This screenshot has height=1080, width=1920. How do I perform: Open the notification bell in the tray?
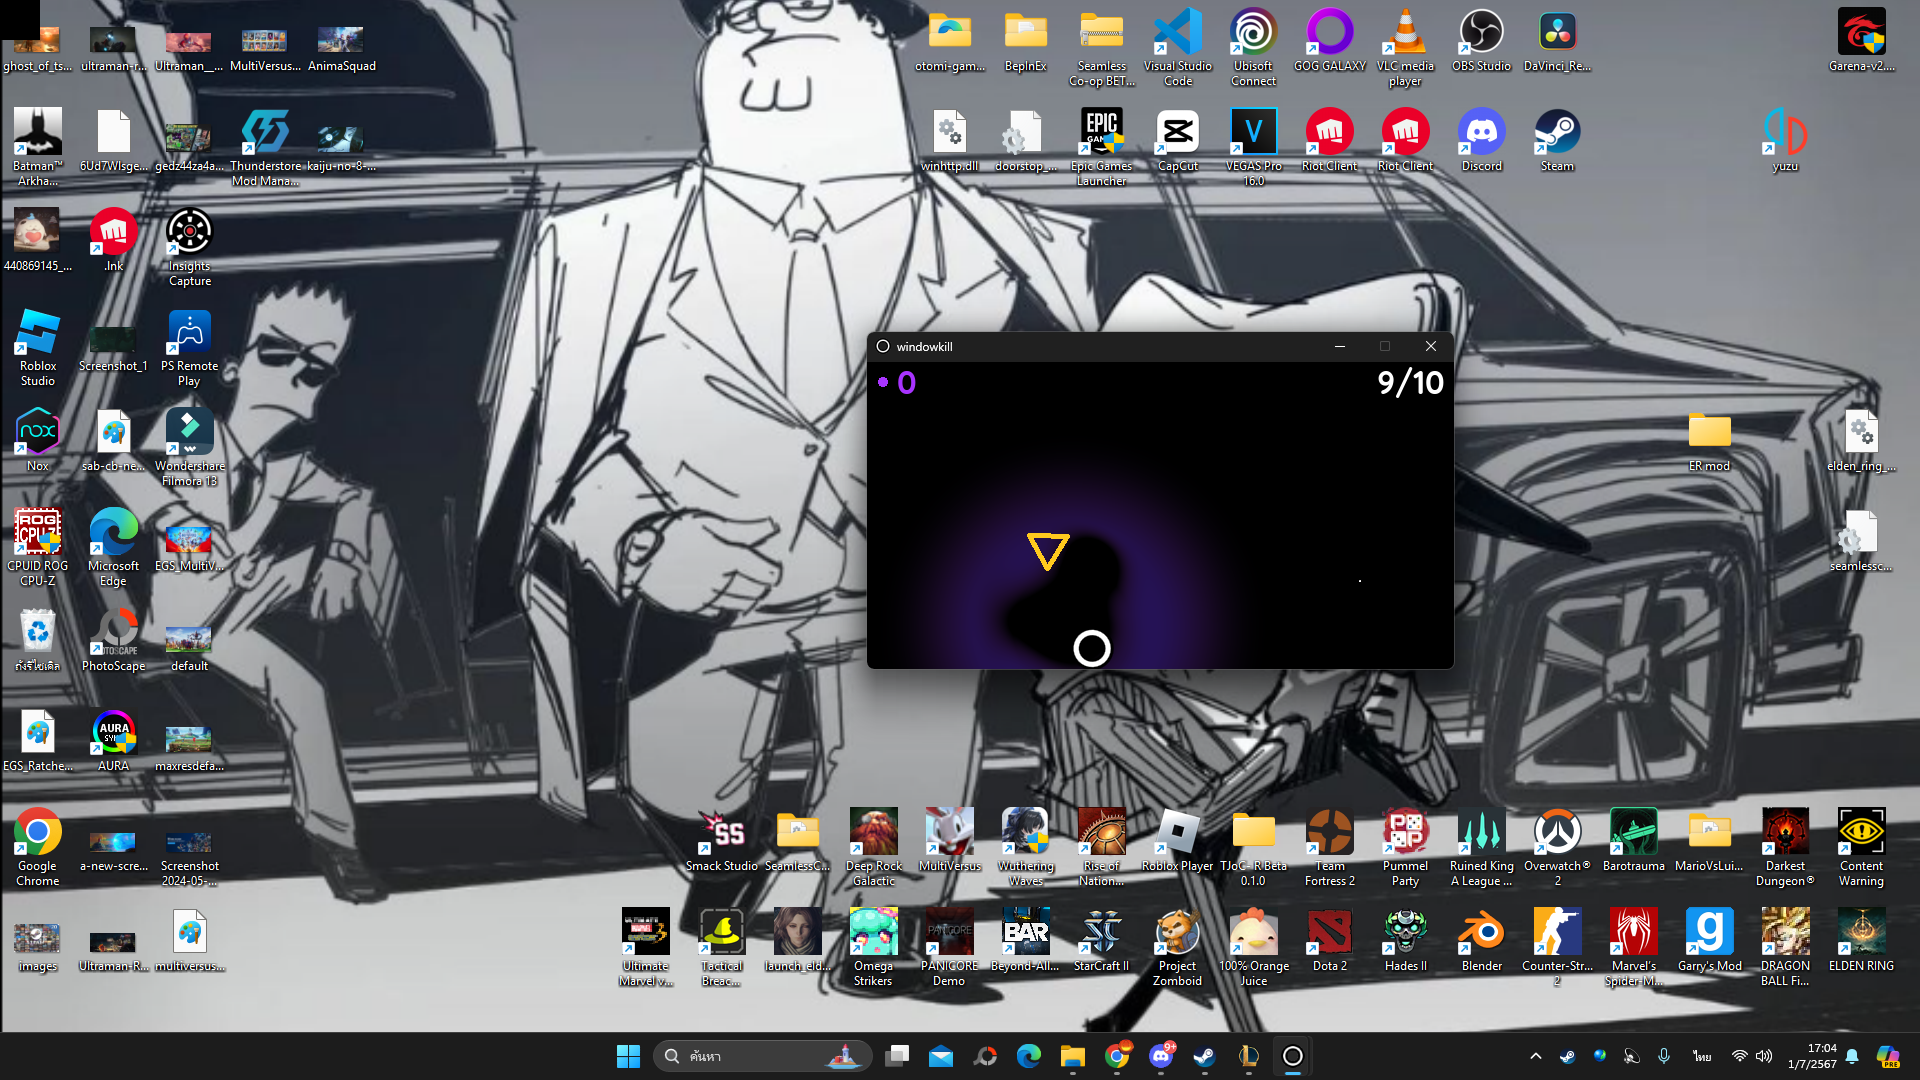click(1852, 1056)
